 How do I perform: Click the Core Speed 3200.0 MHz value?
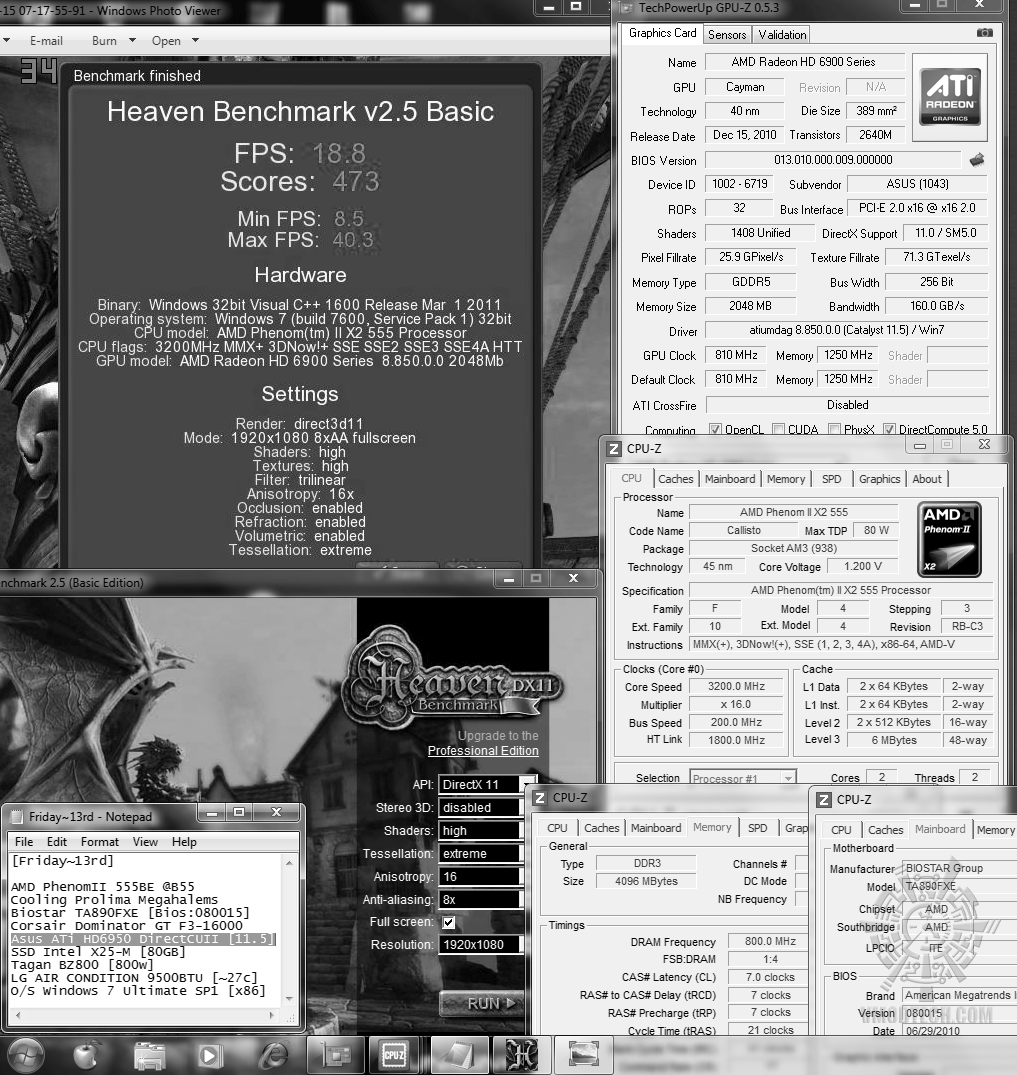[x=736, y=686]
